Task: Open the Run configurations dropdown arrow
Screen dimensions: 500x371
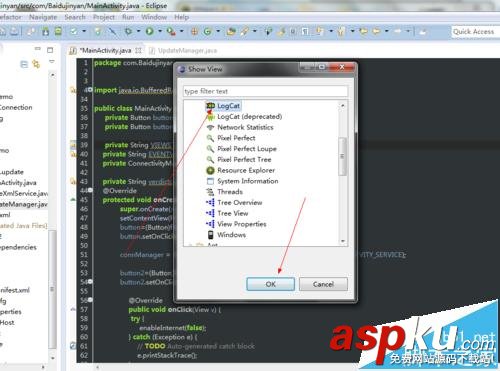Action: (x=160, y=31)
